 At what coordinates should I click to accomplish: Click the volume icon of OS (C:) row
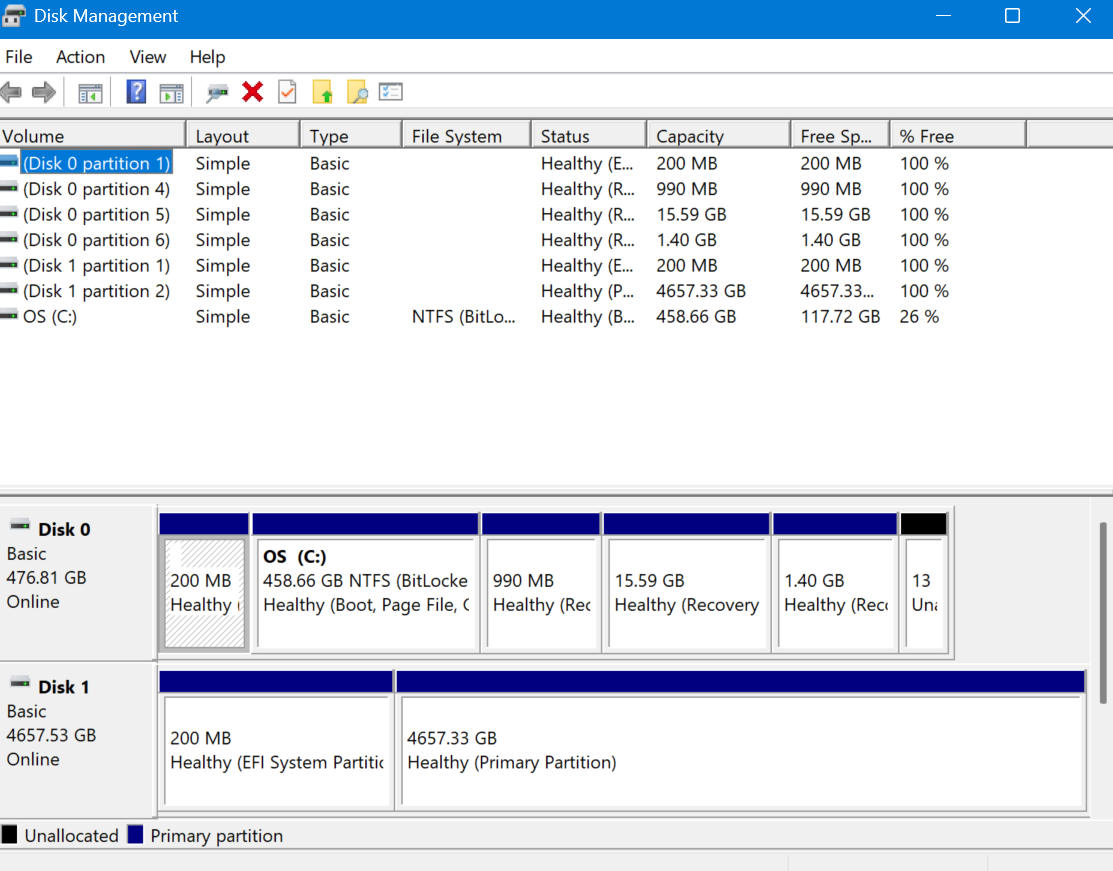(9, 315)
